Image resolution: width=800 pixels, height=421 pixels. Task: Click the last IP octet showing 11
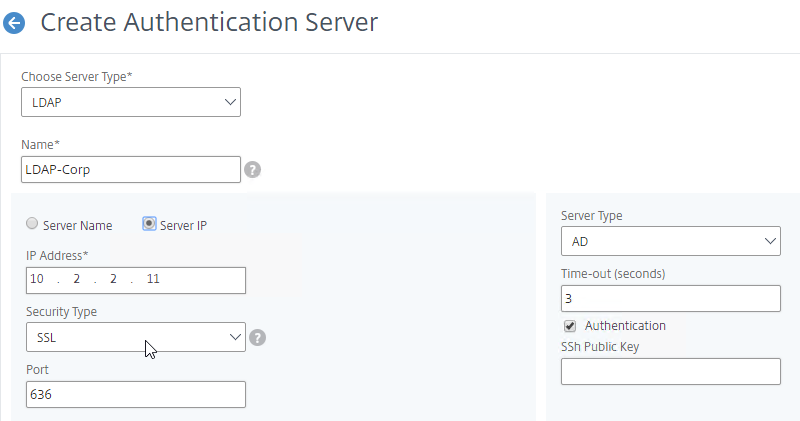click(x=153, y=279)
